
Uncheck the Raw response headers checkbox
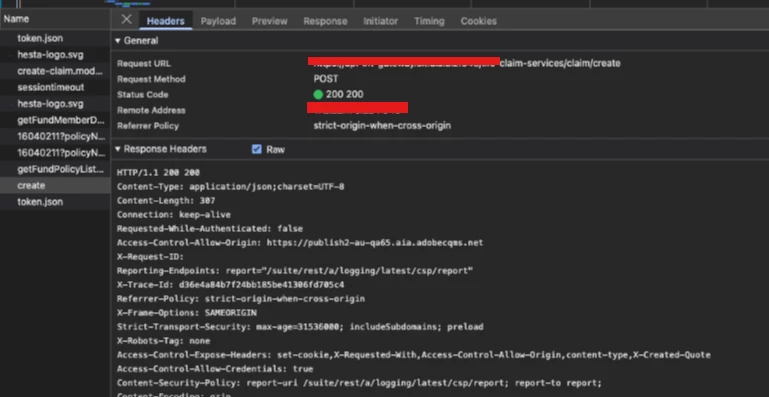(256, 149)
